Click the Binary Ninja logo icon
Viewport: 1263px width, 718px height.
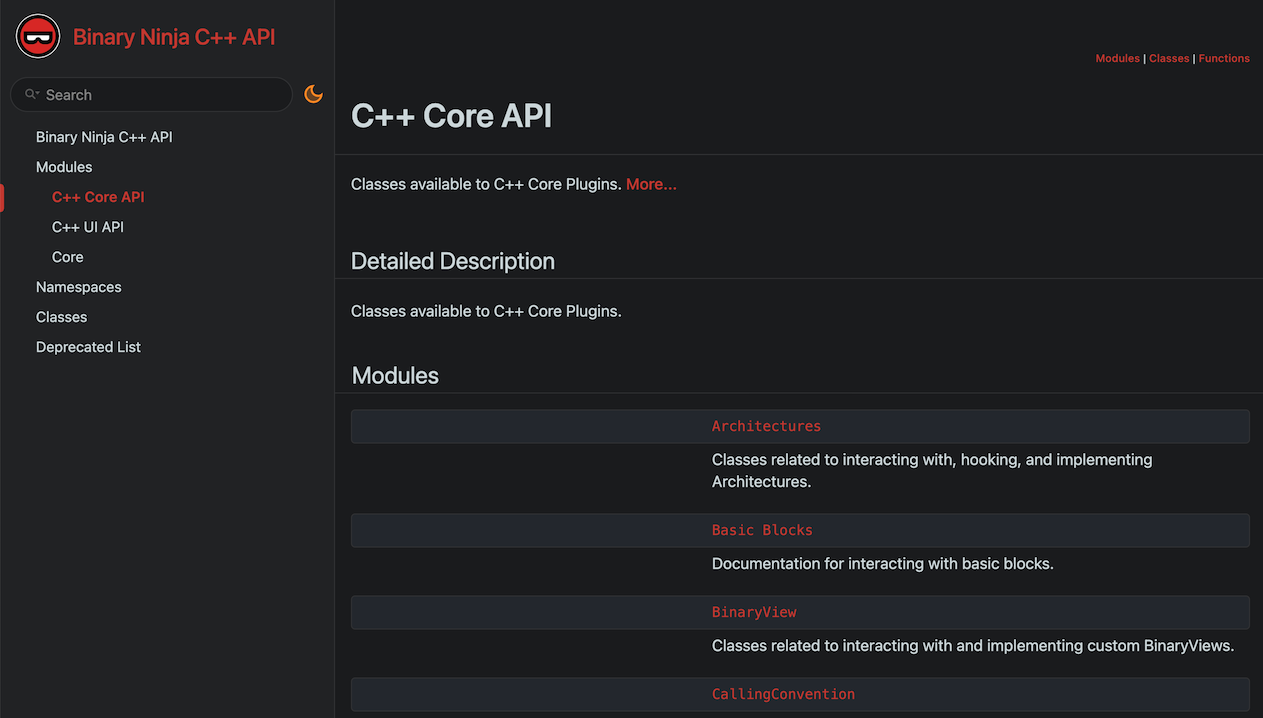(x=37, y=37)
